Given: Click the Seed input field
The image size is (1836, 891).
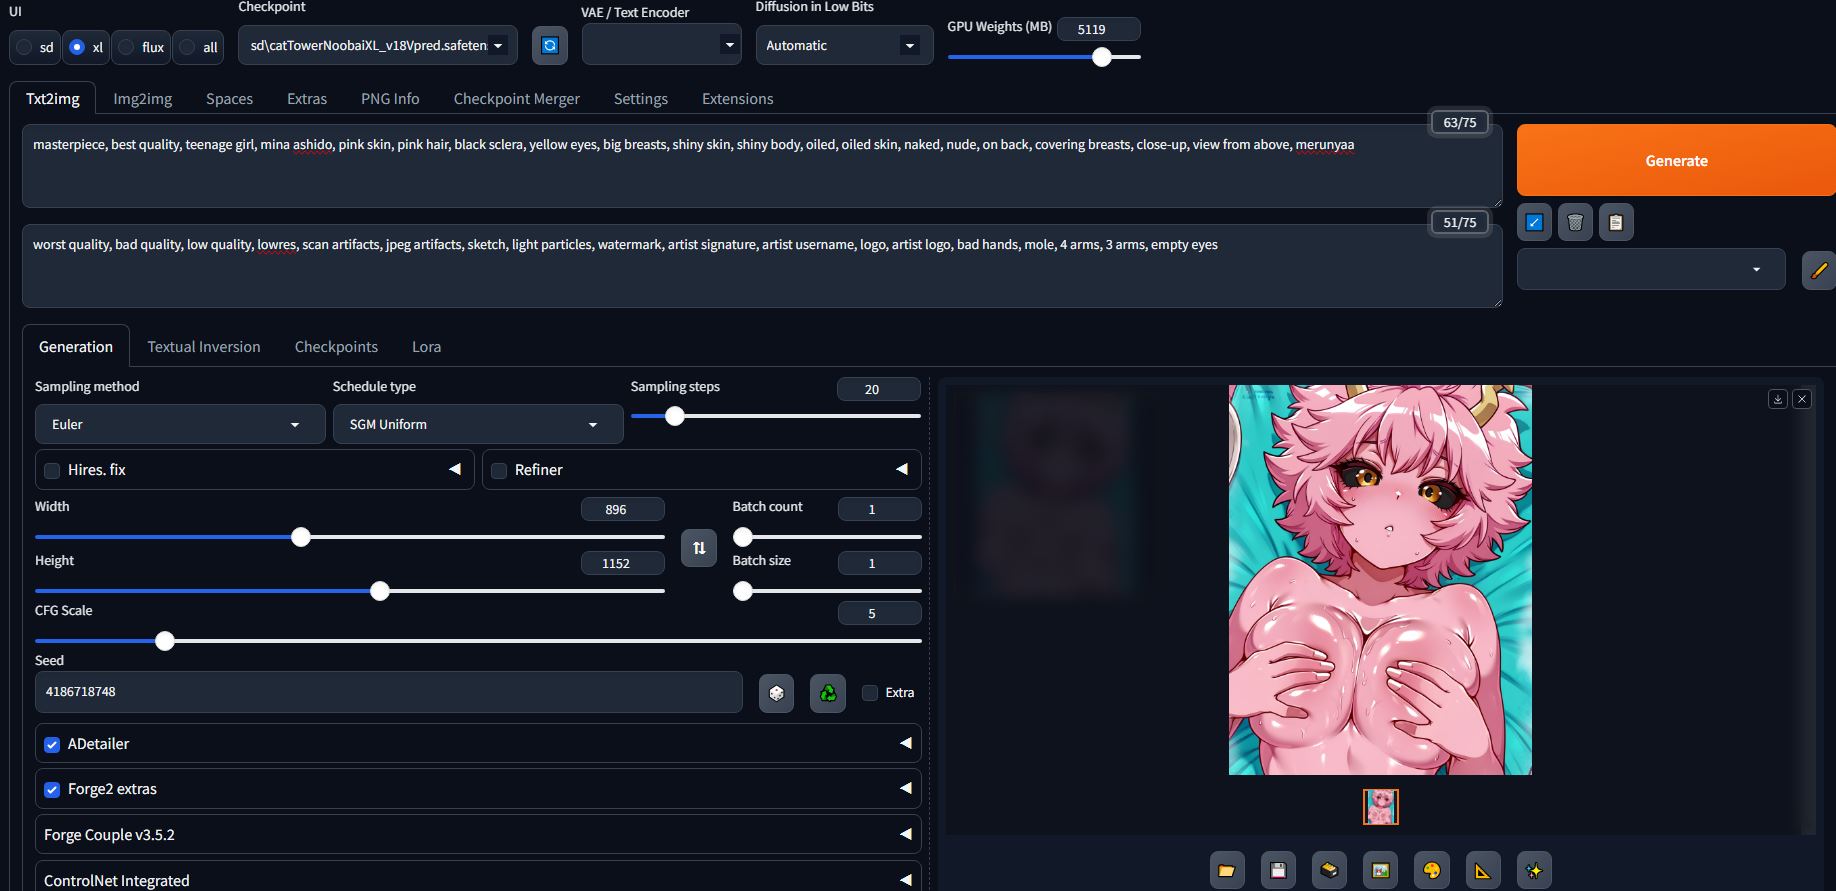Looking at the screenshot, I should [x=389, y=692].
